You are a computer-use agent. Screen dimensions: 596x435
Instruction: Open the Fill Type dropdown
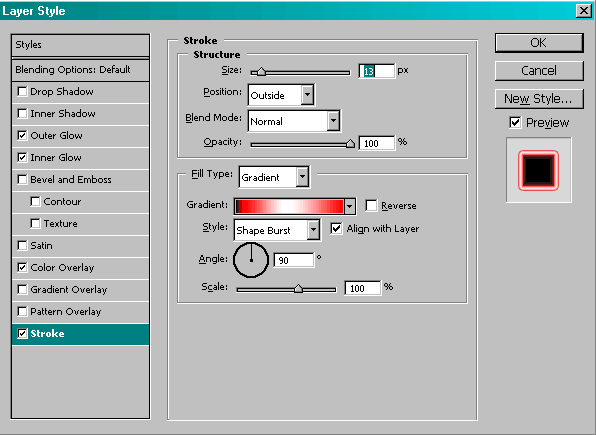tap(274, 177)
